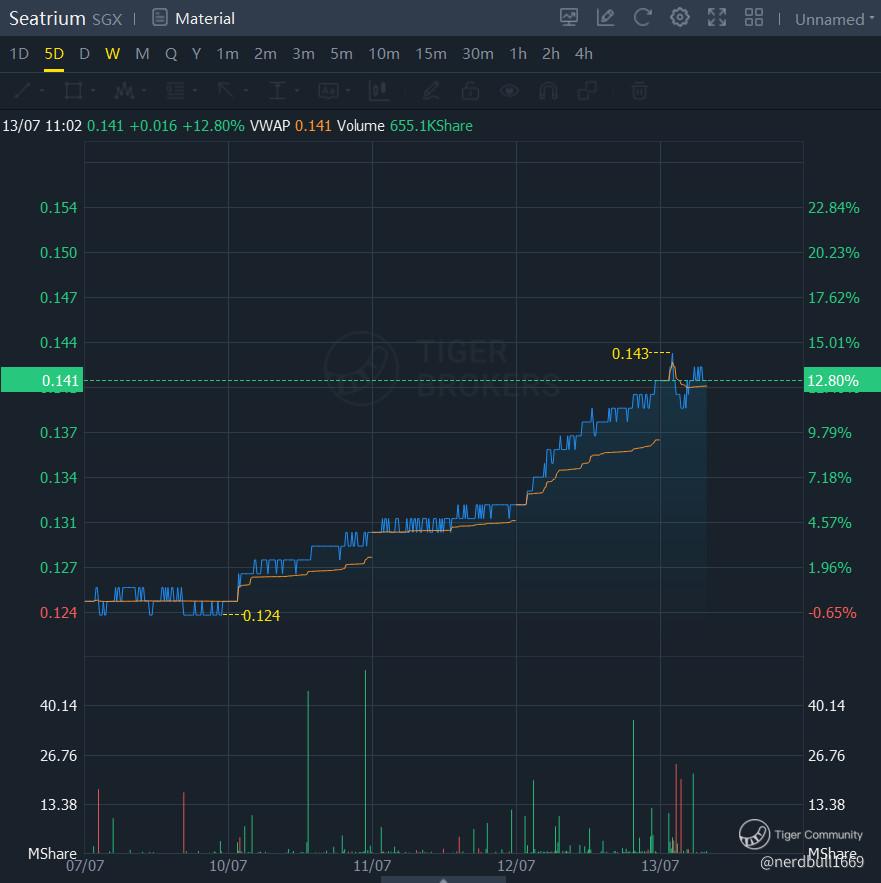Screen dimensions: 881x883
Task: Toggle drawings visibility eye icon
Action: 510,90
